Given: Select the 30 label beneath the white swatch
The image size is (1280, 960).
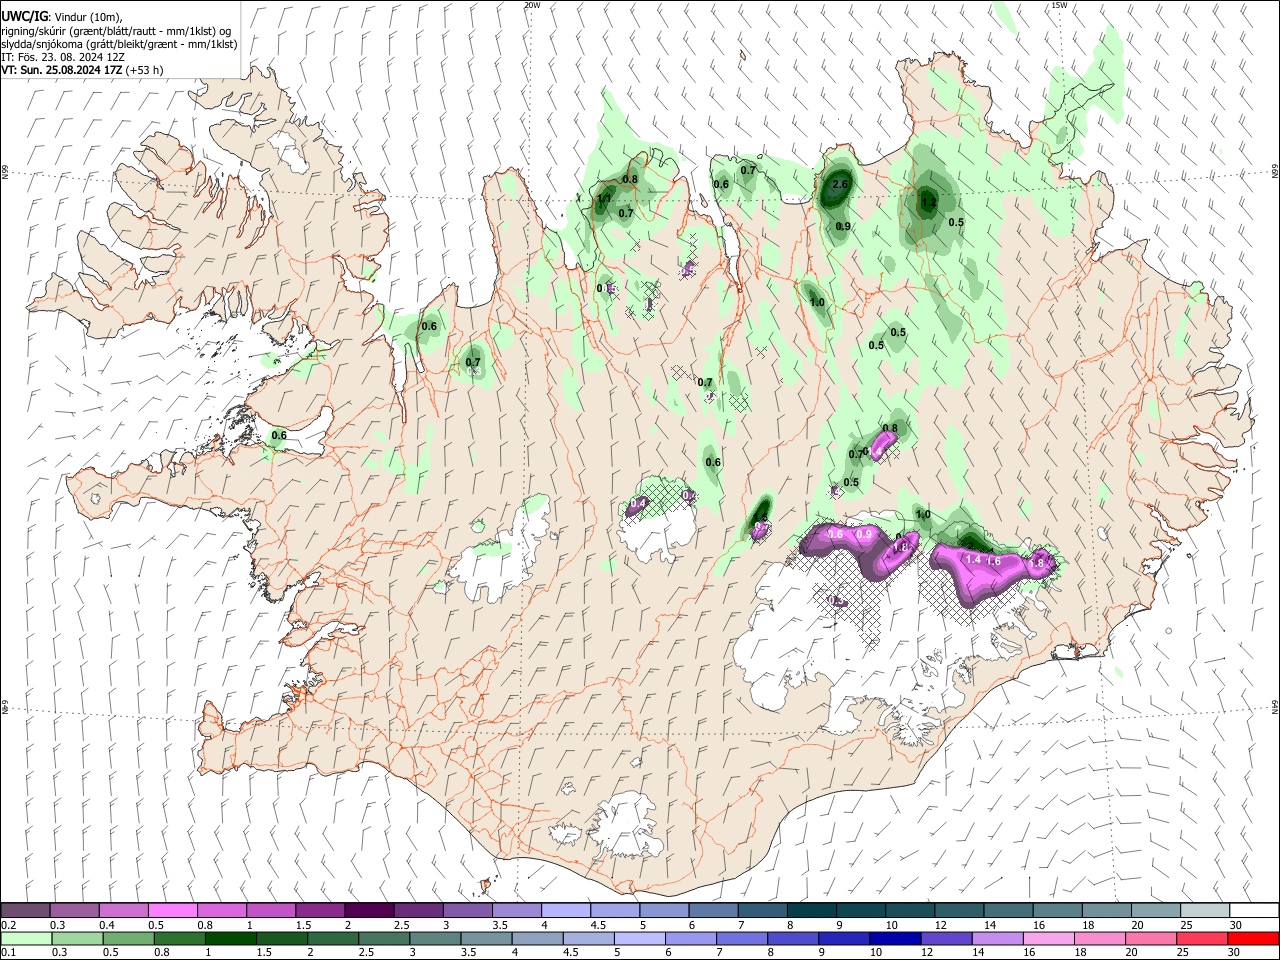Looking at the screenshot, I should coord(1237,925).
